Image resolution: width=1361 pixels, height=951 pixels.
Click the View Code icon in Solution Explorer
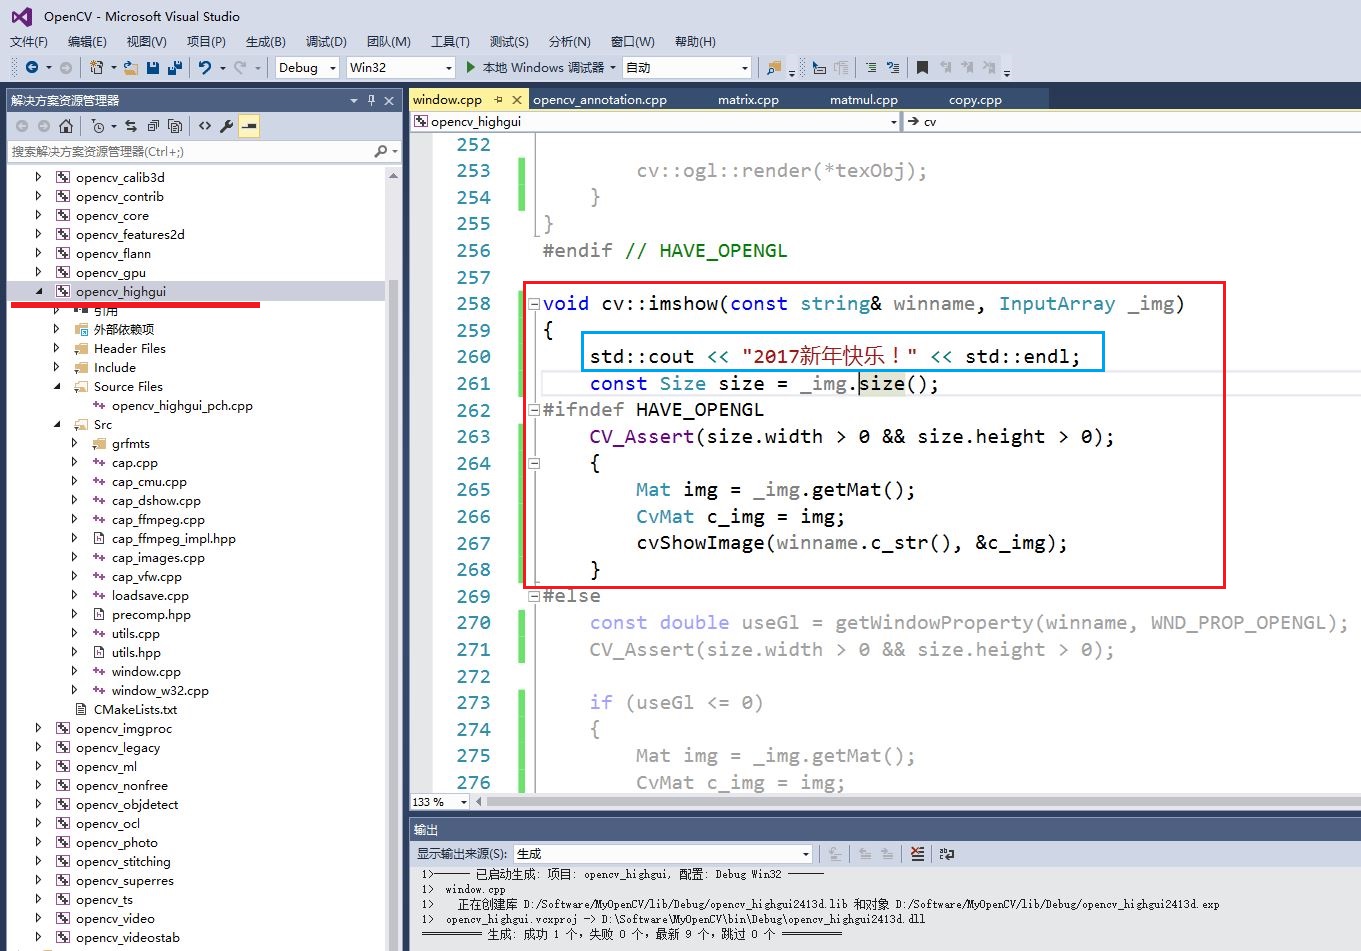click(205, 126)
